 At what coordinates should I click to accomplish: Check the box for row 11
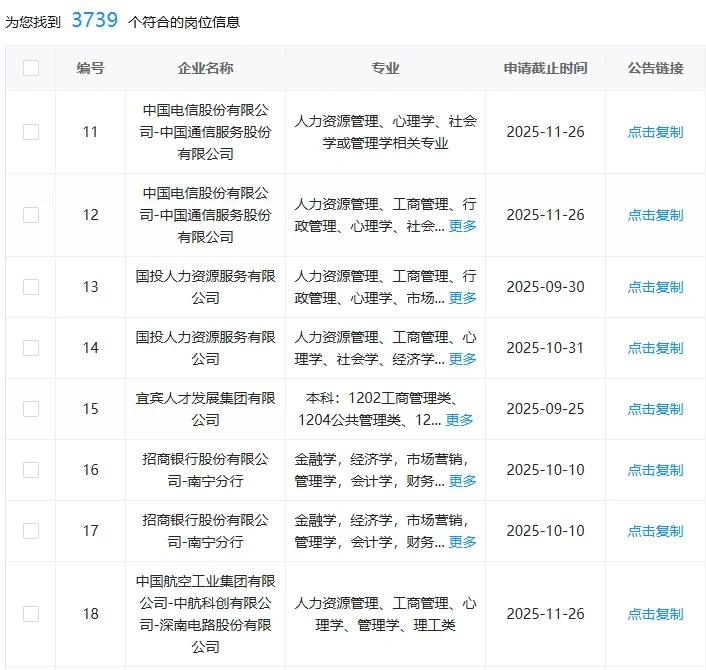click(x=31, y=132)
